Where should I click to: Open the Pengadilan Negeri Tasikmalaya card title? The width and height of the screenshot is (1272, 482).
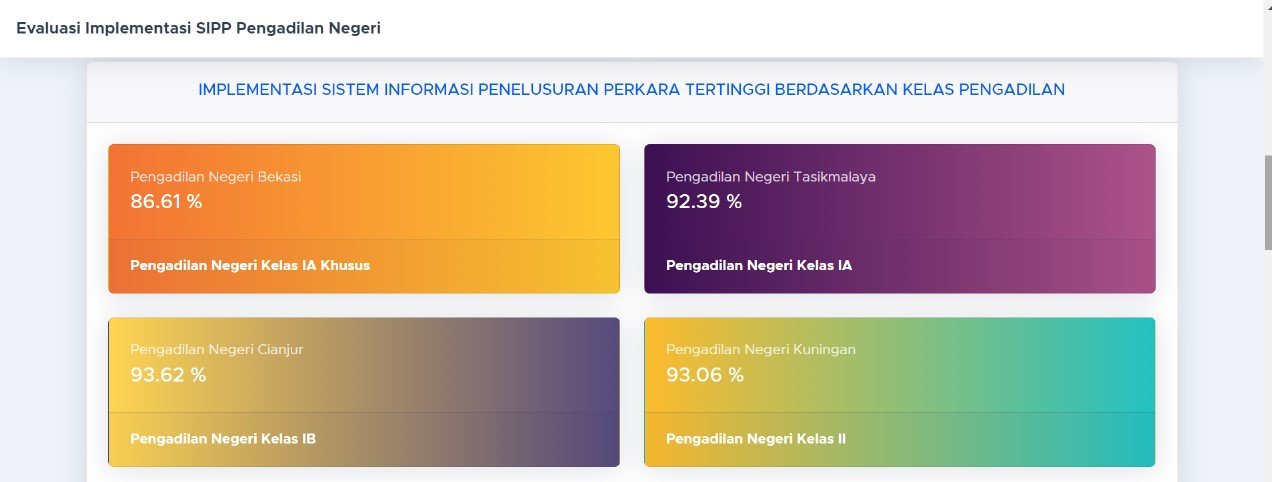[770, 177]
